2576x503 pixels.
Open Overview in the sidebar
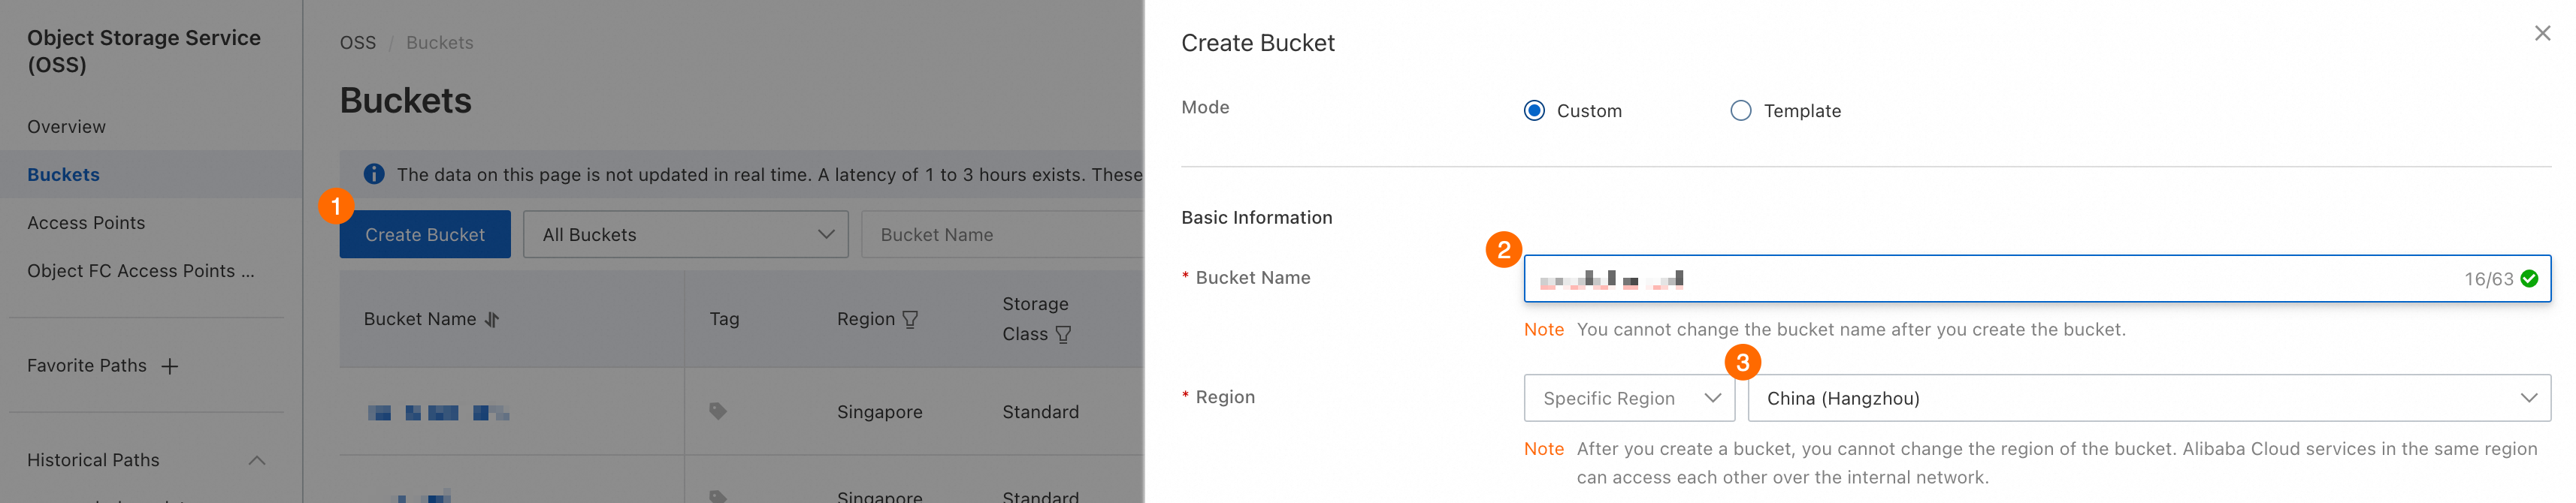tap(66, 127)
